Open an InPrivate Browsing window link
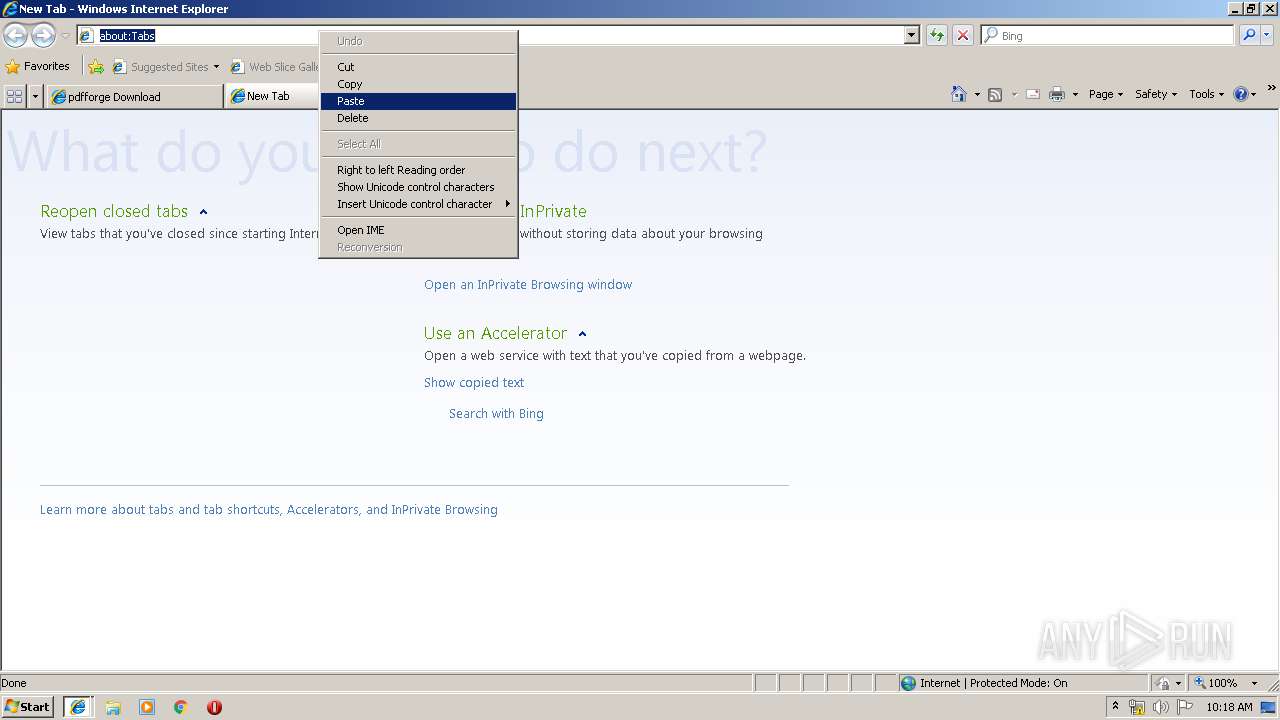The width and height of the screenshot is (1280, 720). [x=528, y=285]
